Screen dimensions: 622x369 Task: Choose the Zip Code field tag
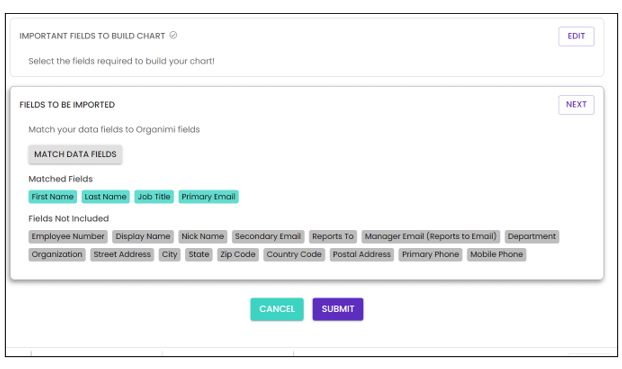click(238, 254)
